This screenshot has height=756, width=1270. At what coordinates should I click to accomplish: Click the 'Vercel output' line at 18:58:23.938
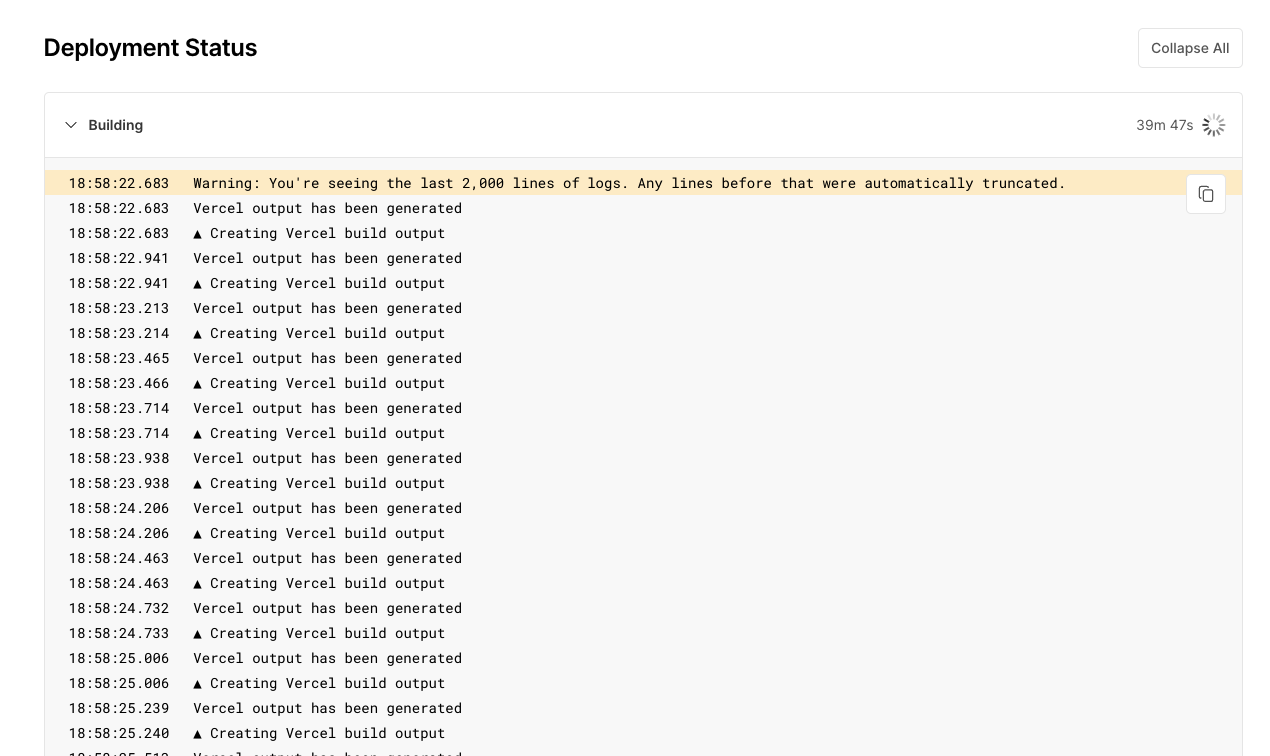644,458
